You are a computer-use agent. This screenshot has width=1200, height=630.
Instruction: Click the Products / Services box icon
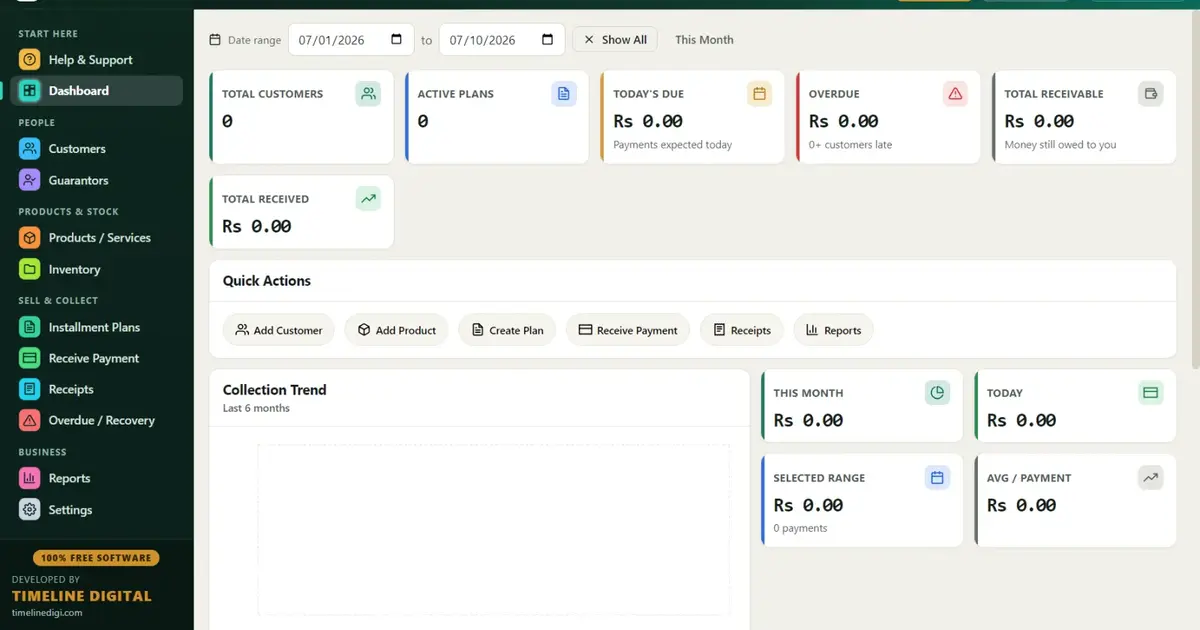coord(30,238)
